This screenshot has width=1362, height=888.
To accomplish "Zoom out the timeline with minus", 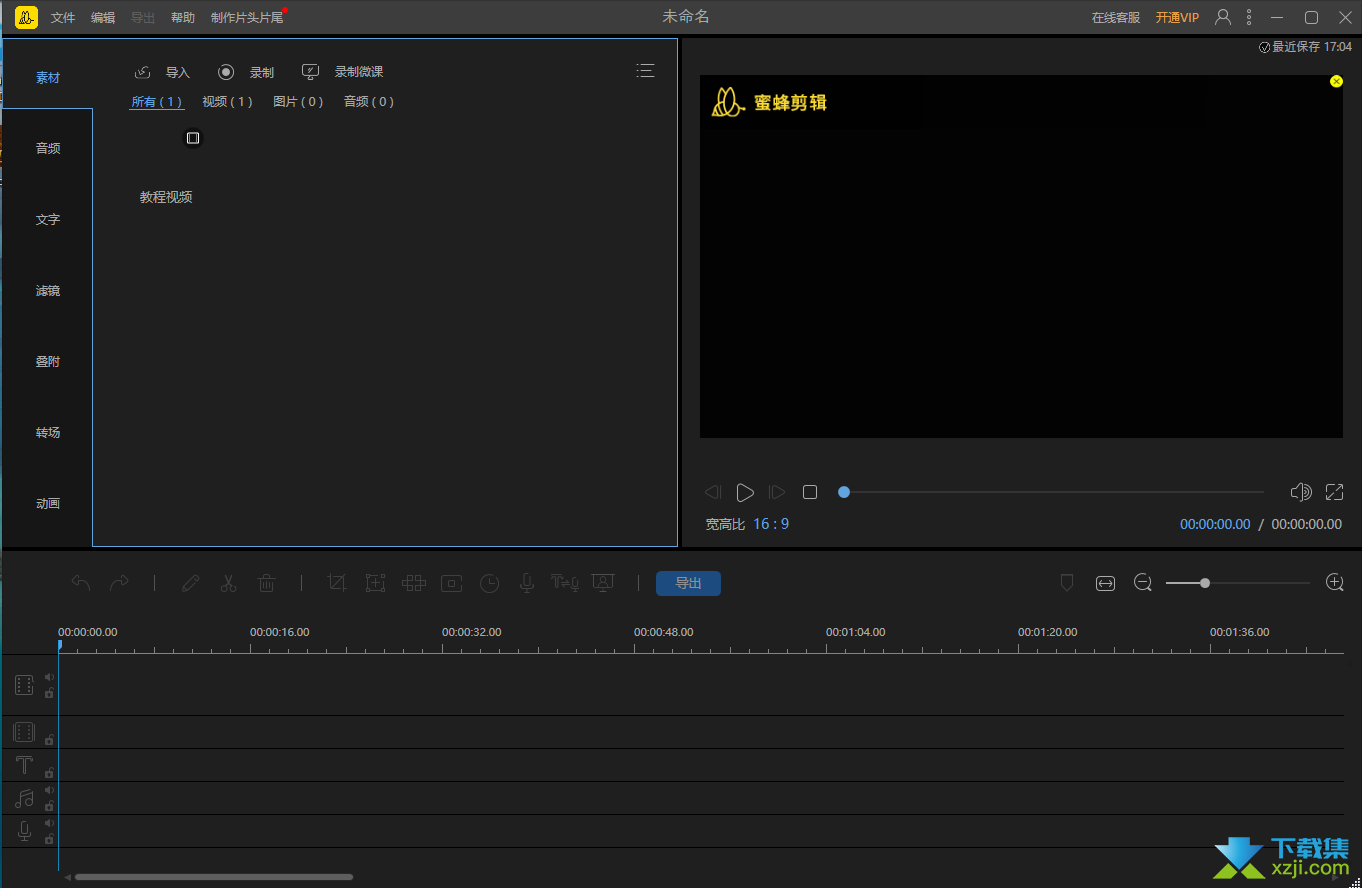I will (x=1143, y=582).
